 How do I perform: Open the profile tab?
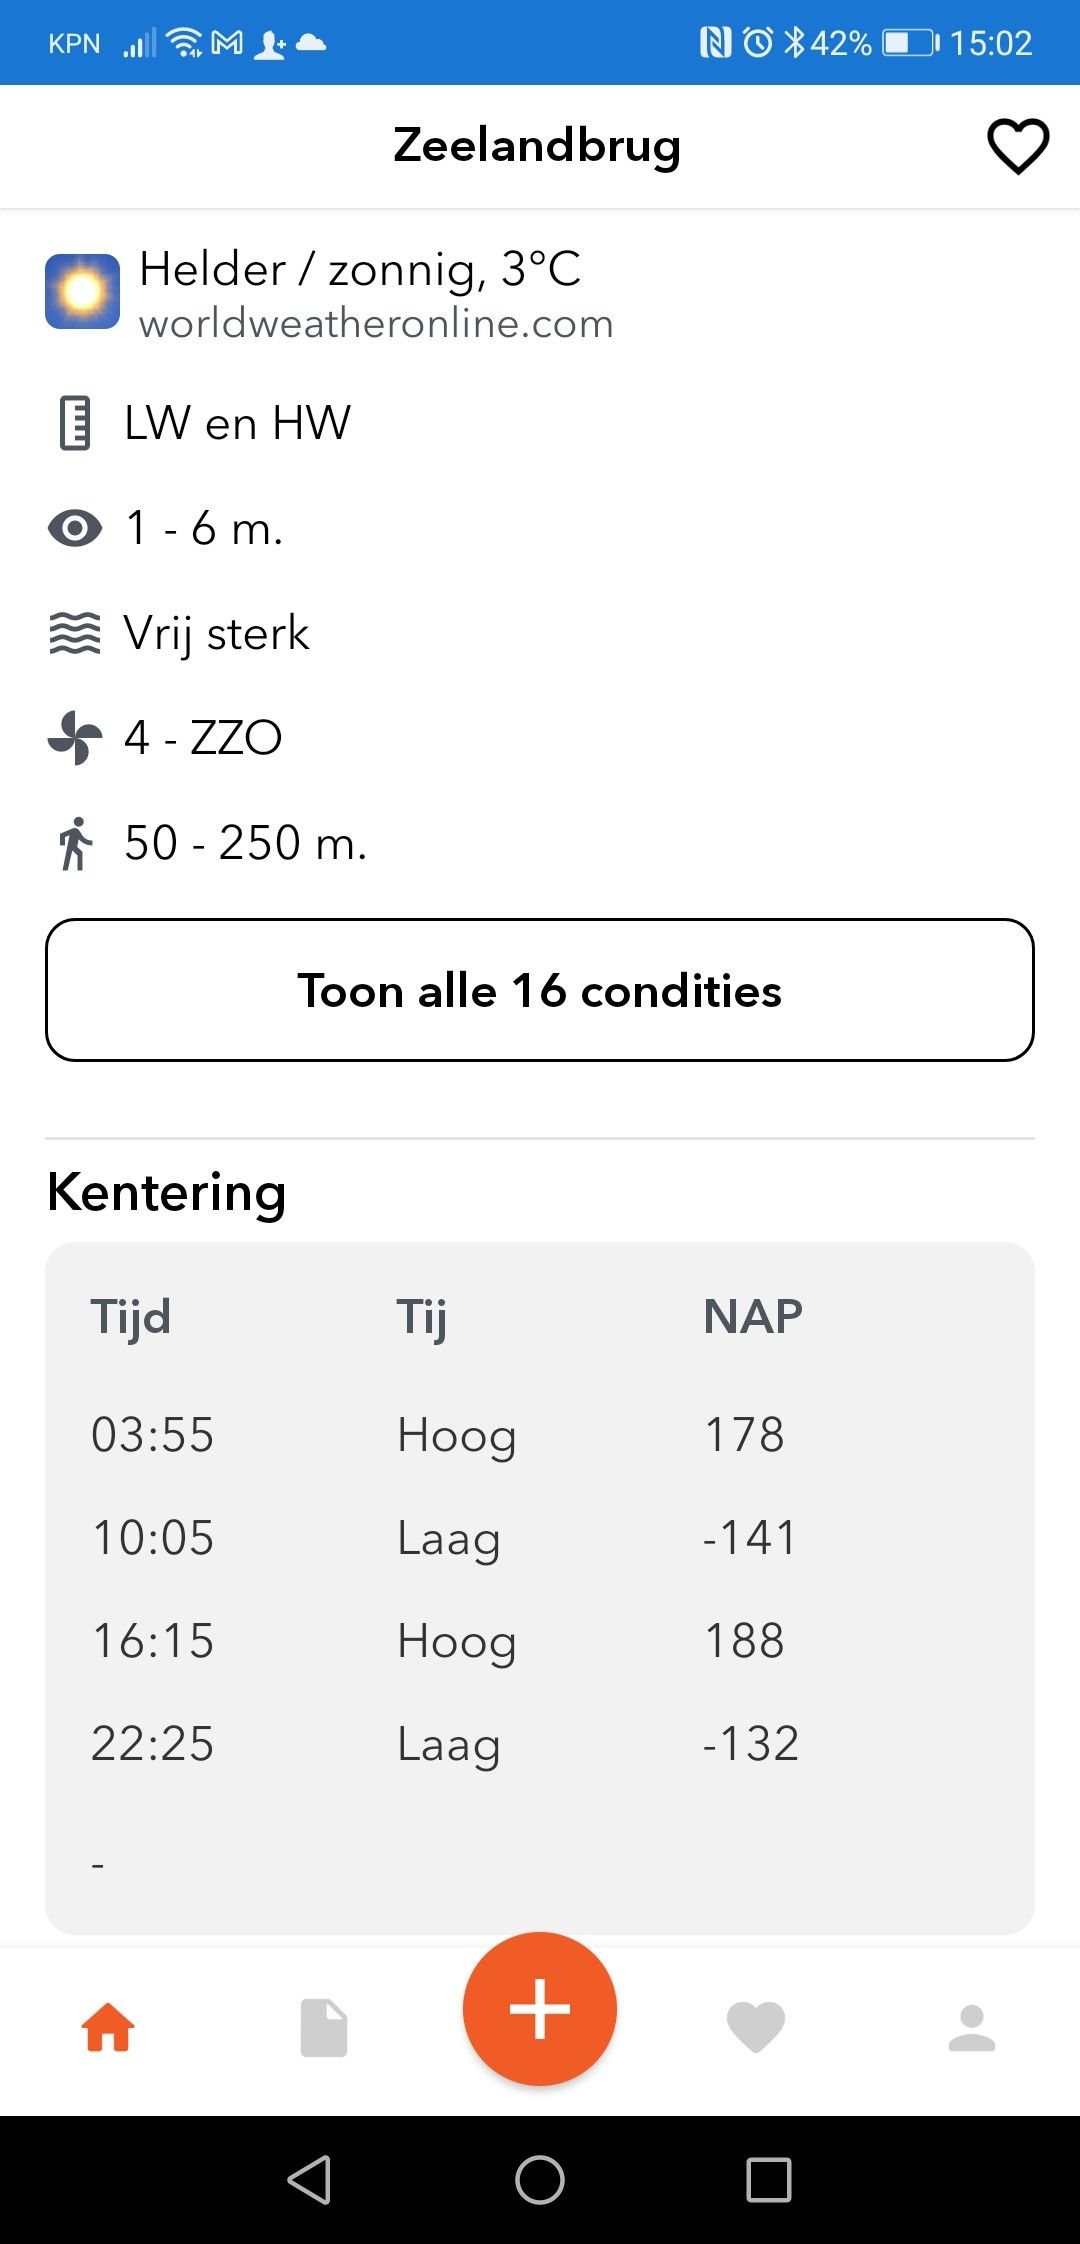click(x=972, y=2028)
